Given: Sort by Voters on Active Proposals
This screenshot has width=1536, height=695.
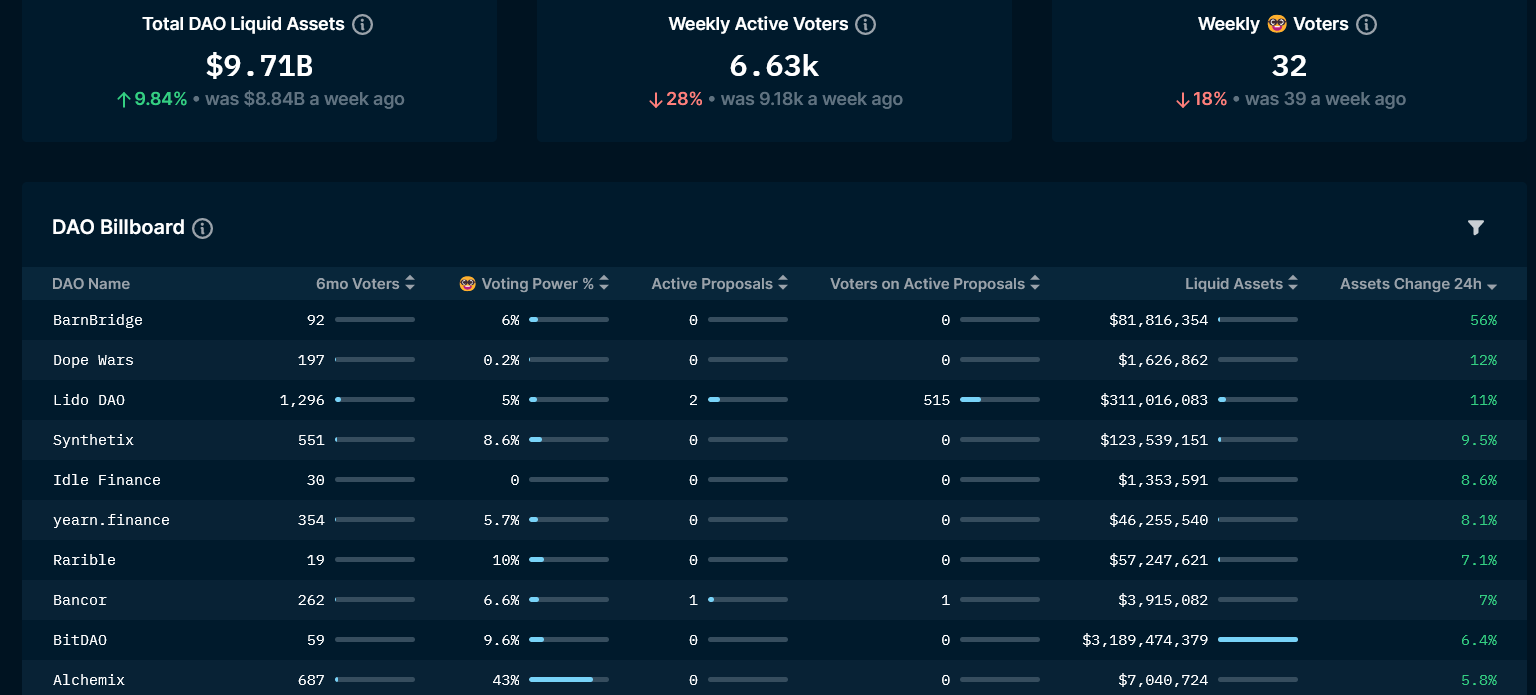Looking at the screenshot, I should point(935,284).
